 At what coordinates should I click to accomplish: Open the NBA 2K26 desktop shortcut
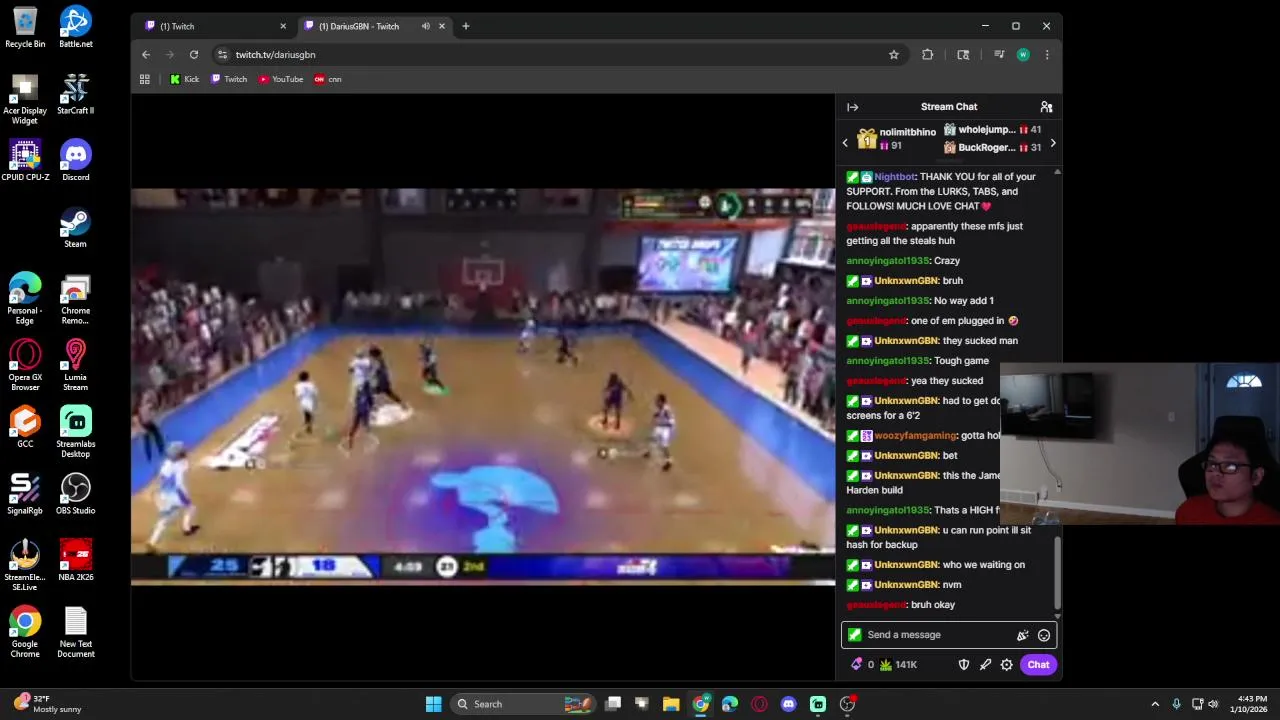click(x=76, y=561)
